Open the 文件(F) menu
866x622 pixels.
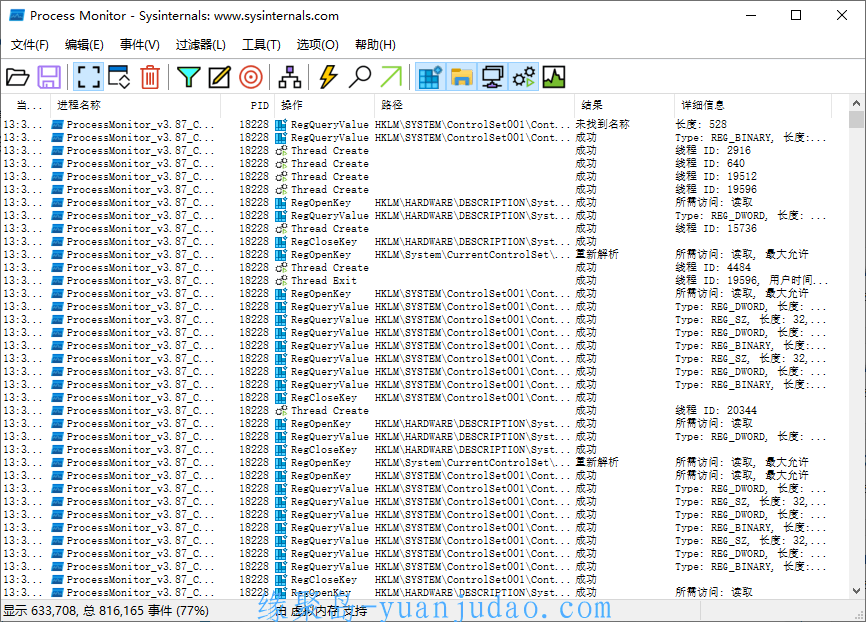30,45
